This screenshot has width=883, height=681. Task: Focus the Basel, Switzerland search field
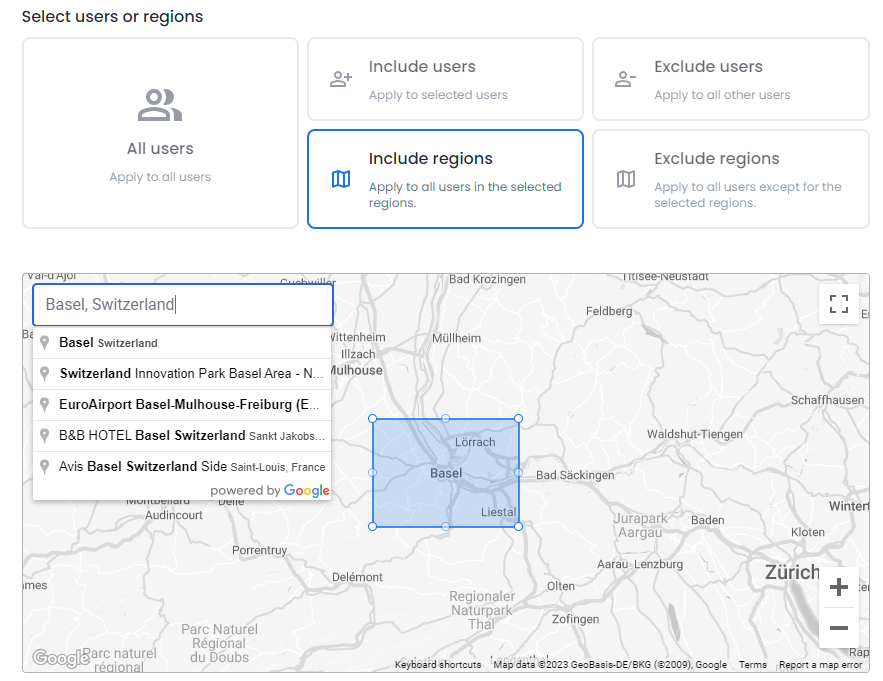point(183,305)
